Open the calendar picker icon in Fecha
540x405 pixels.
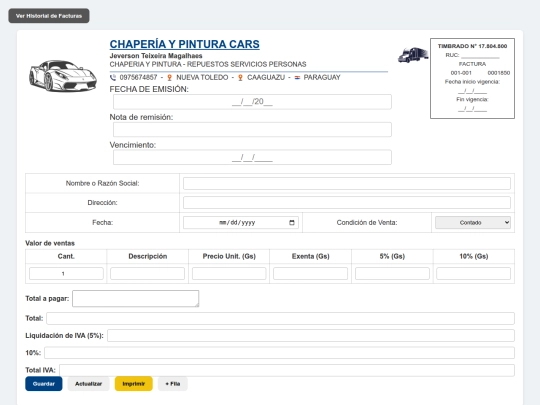click(292, 222)
